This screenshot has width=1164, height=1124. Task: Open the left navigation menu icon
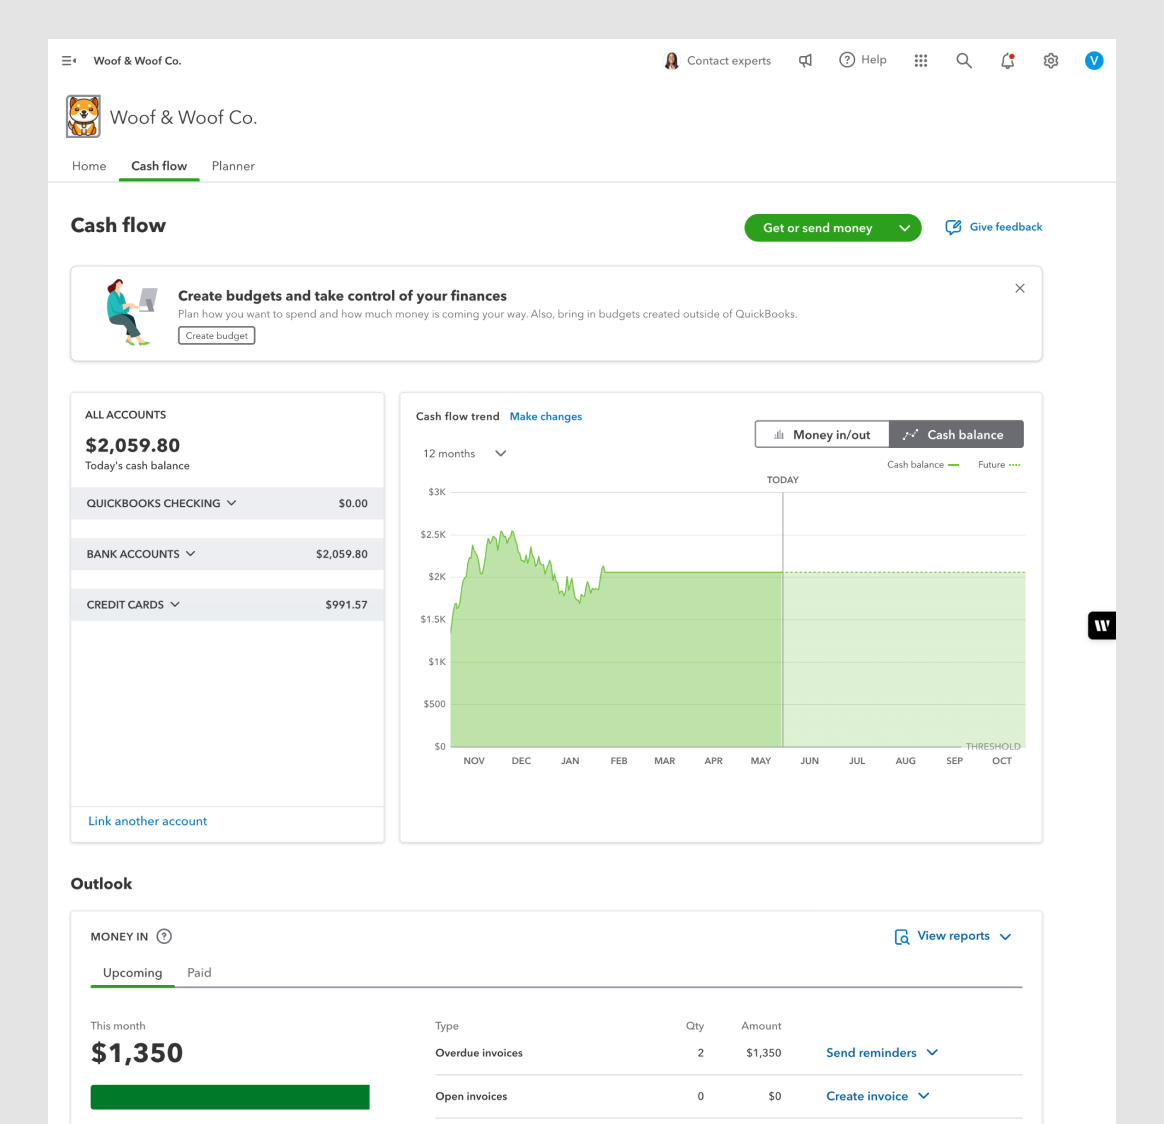[68, 60]
